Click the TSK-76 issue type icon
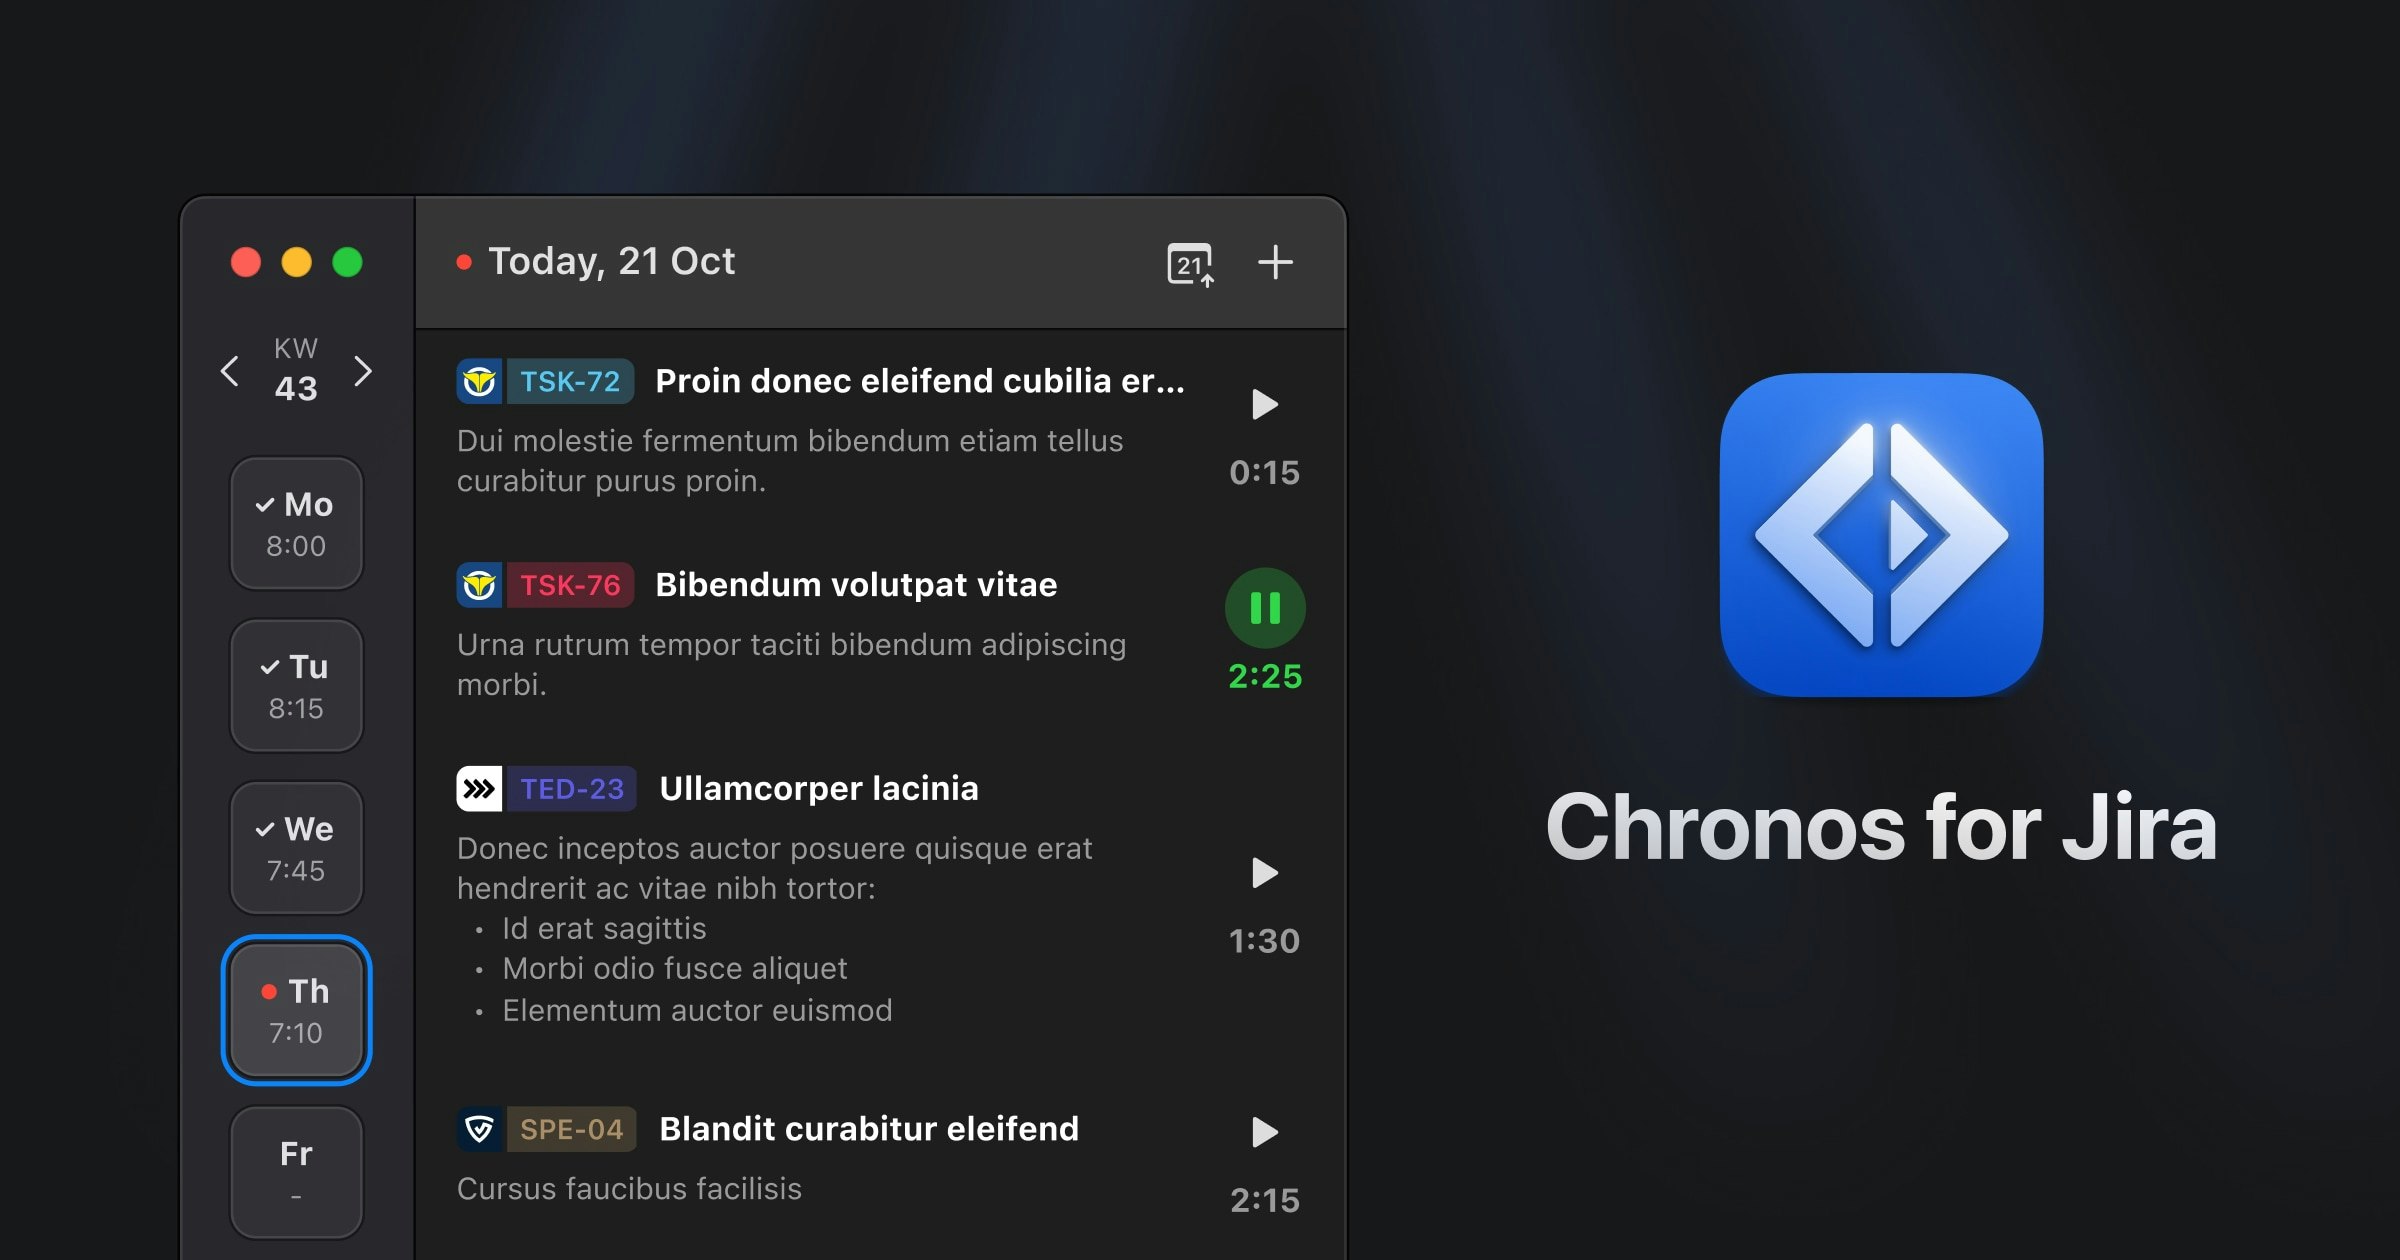The height and width of the screenshot is (1260, 2400). 481,585
